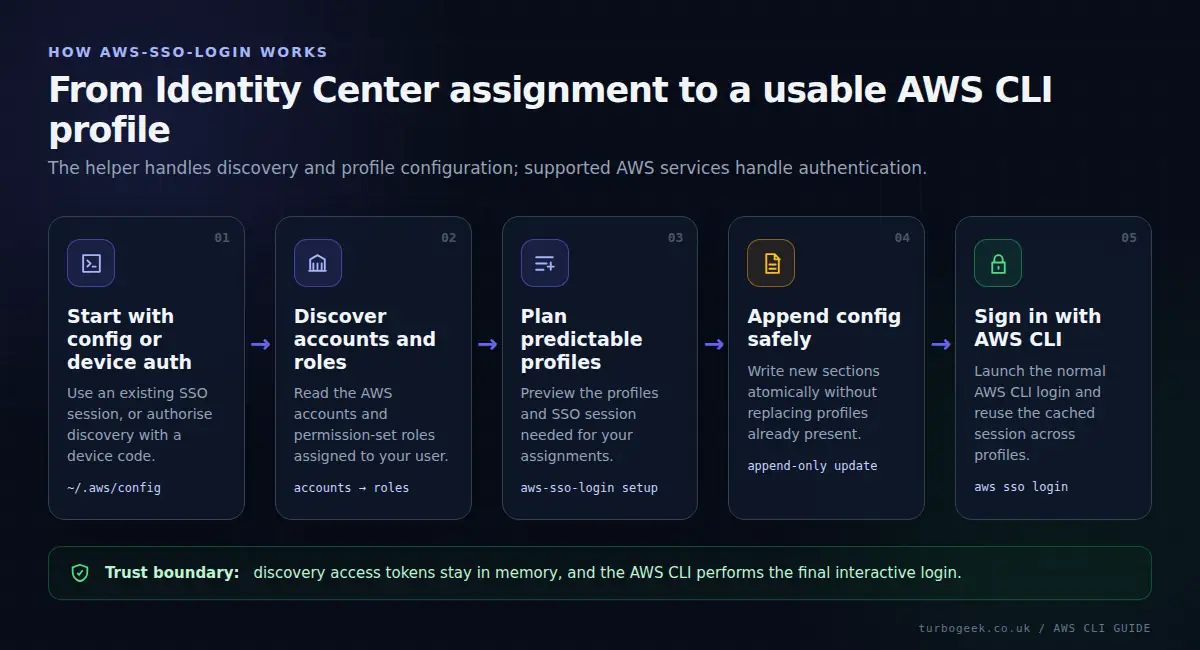Select the heading 'Sign in with AWS CLI'
1200x650 pixels.
(1038, 327)
